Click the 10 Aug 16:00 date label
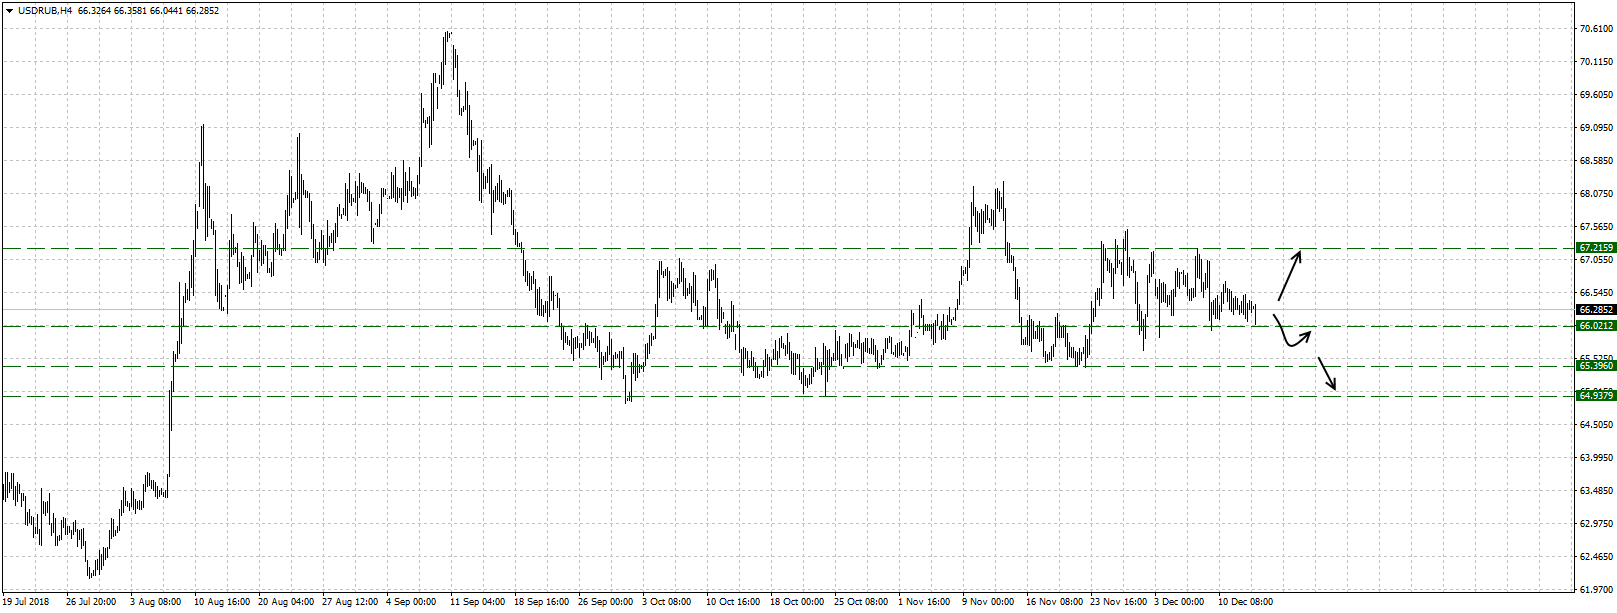 point(222,602)
